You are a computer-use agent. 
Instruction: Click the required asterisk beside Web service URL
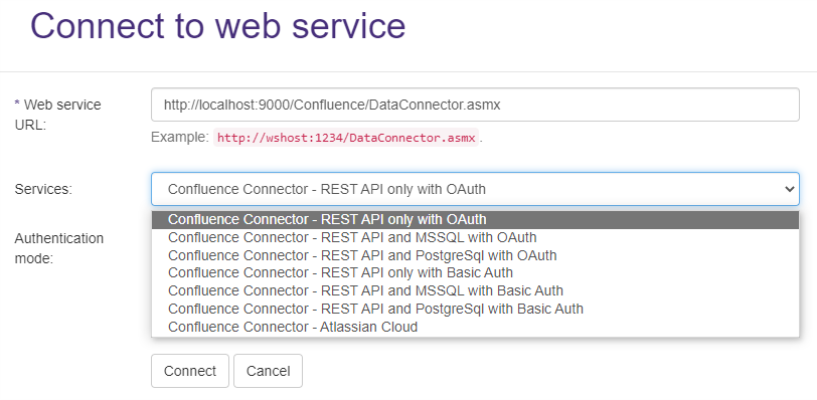17,105
